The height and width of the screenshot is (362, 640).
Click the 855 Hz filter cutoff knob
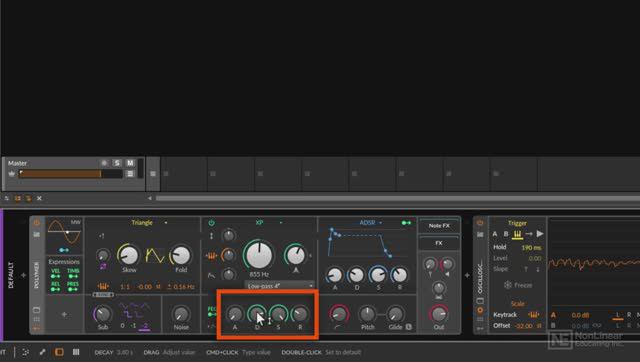coord(259,254)
